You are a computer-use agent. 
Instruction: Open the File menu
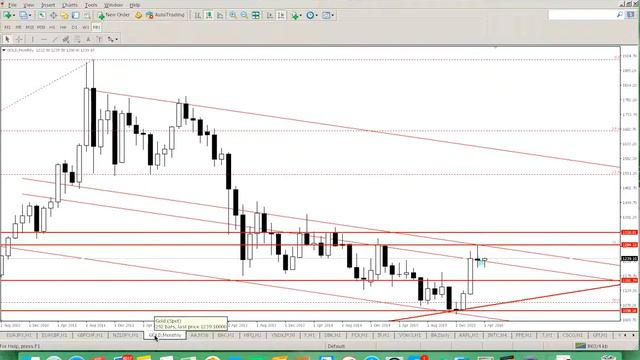coord(12,5)
